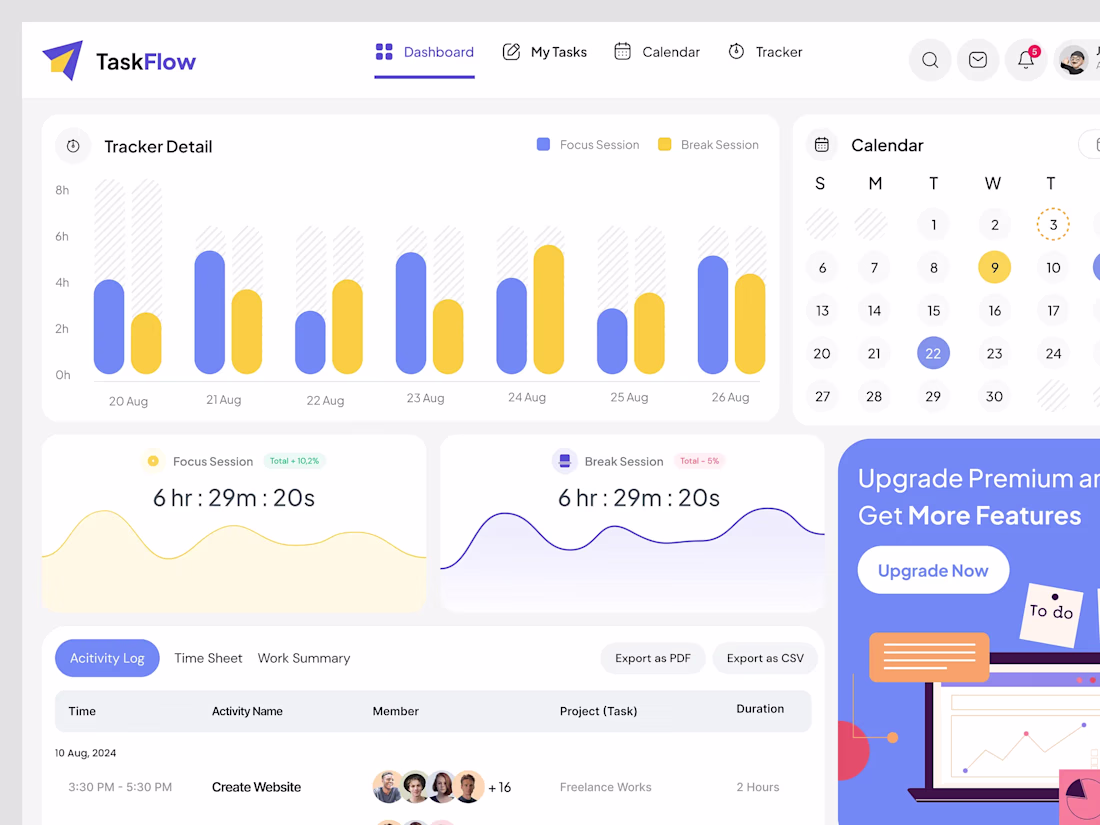Click the 3:30 PM - 5:30 PM time cell
The image size is (1100, 825).
(x=120, y=787)
